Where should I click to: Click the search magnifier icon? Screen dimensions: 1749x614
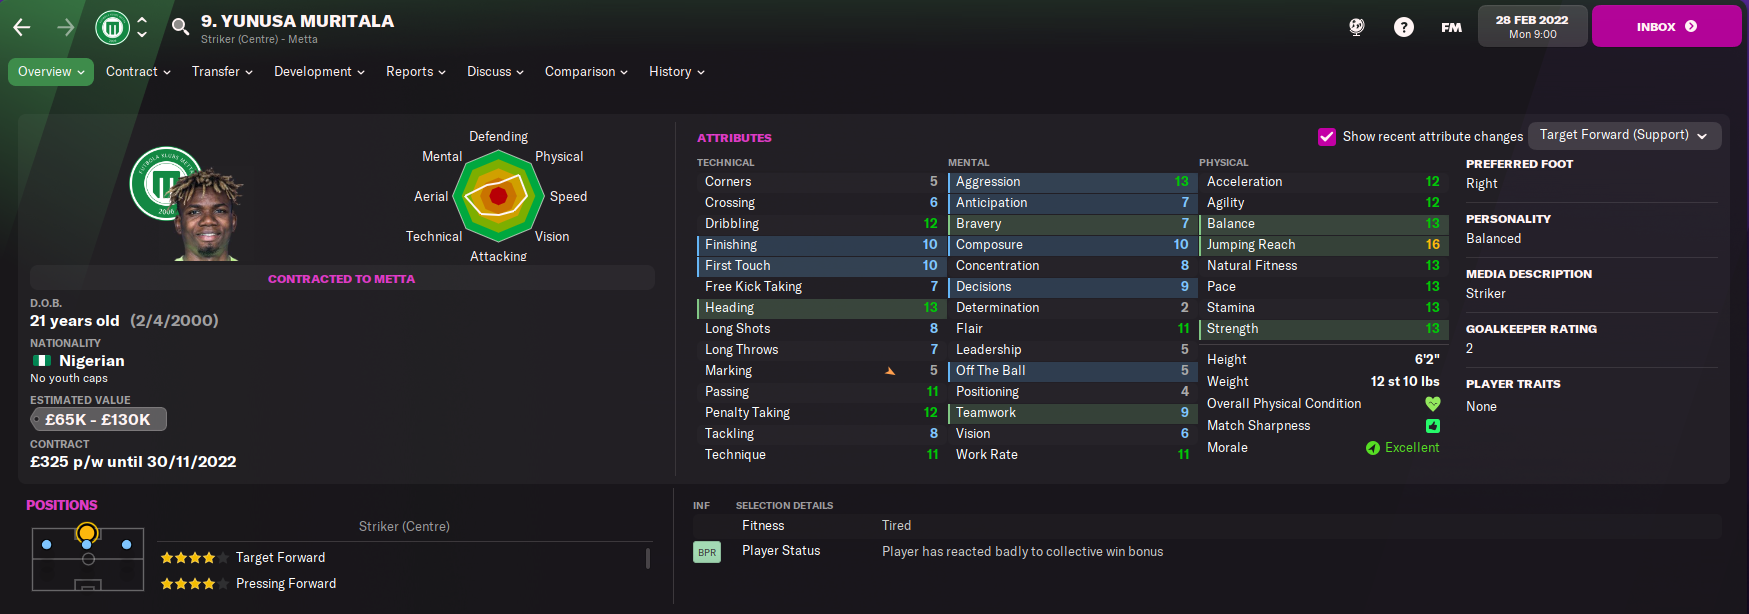click(180, 27)
